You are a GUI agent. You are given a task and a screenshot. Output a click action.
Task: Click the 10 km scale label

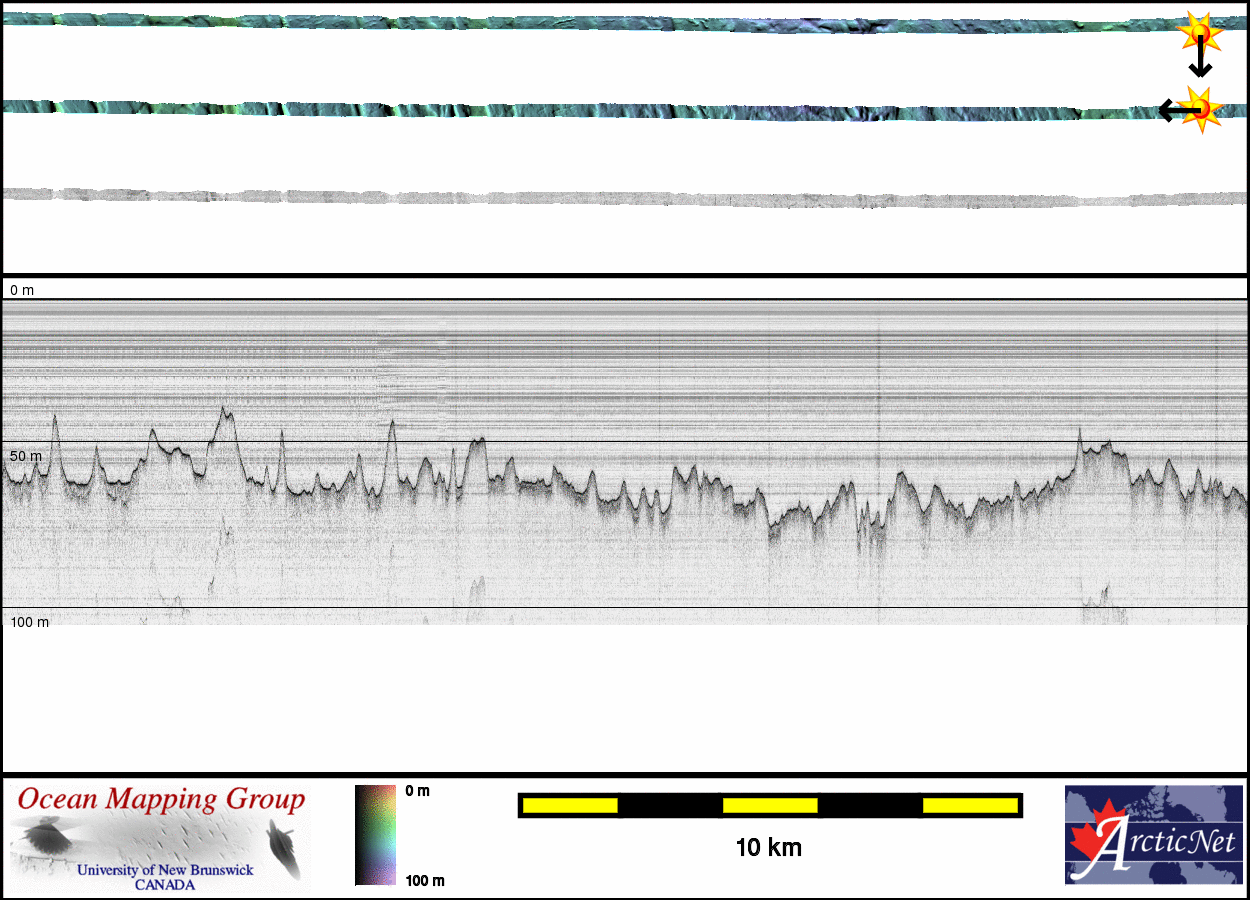pos(768,848)
